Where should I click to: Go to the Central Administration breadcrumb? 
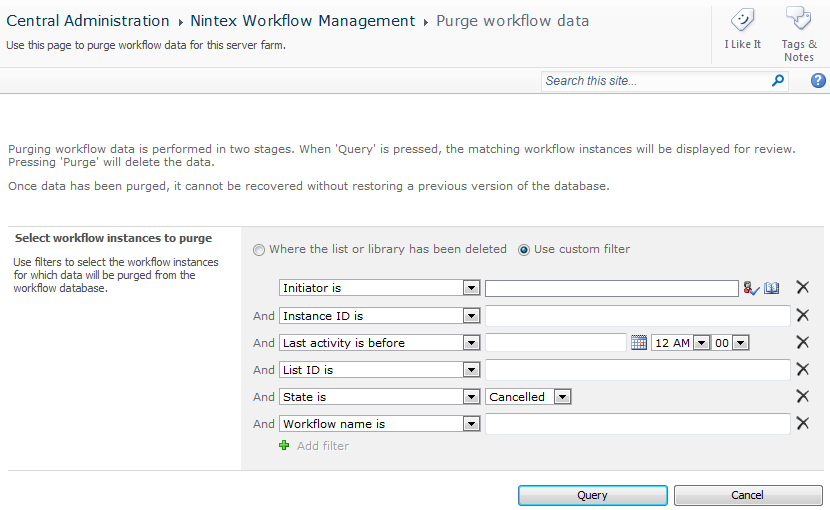[88, 21]
